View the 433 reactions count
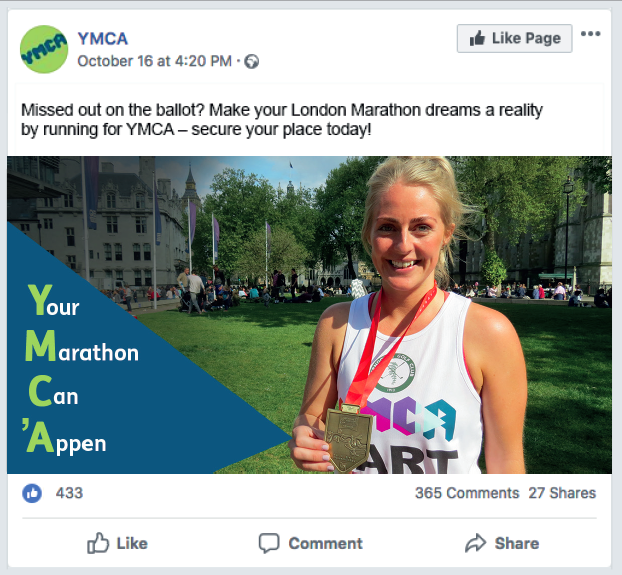The height and width of the screenshot is (575, 622). (x=69, y=493)
